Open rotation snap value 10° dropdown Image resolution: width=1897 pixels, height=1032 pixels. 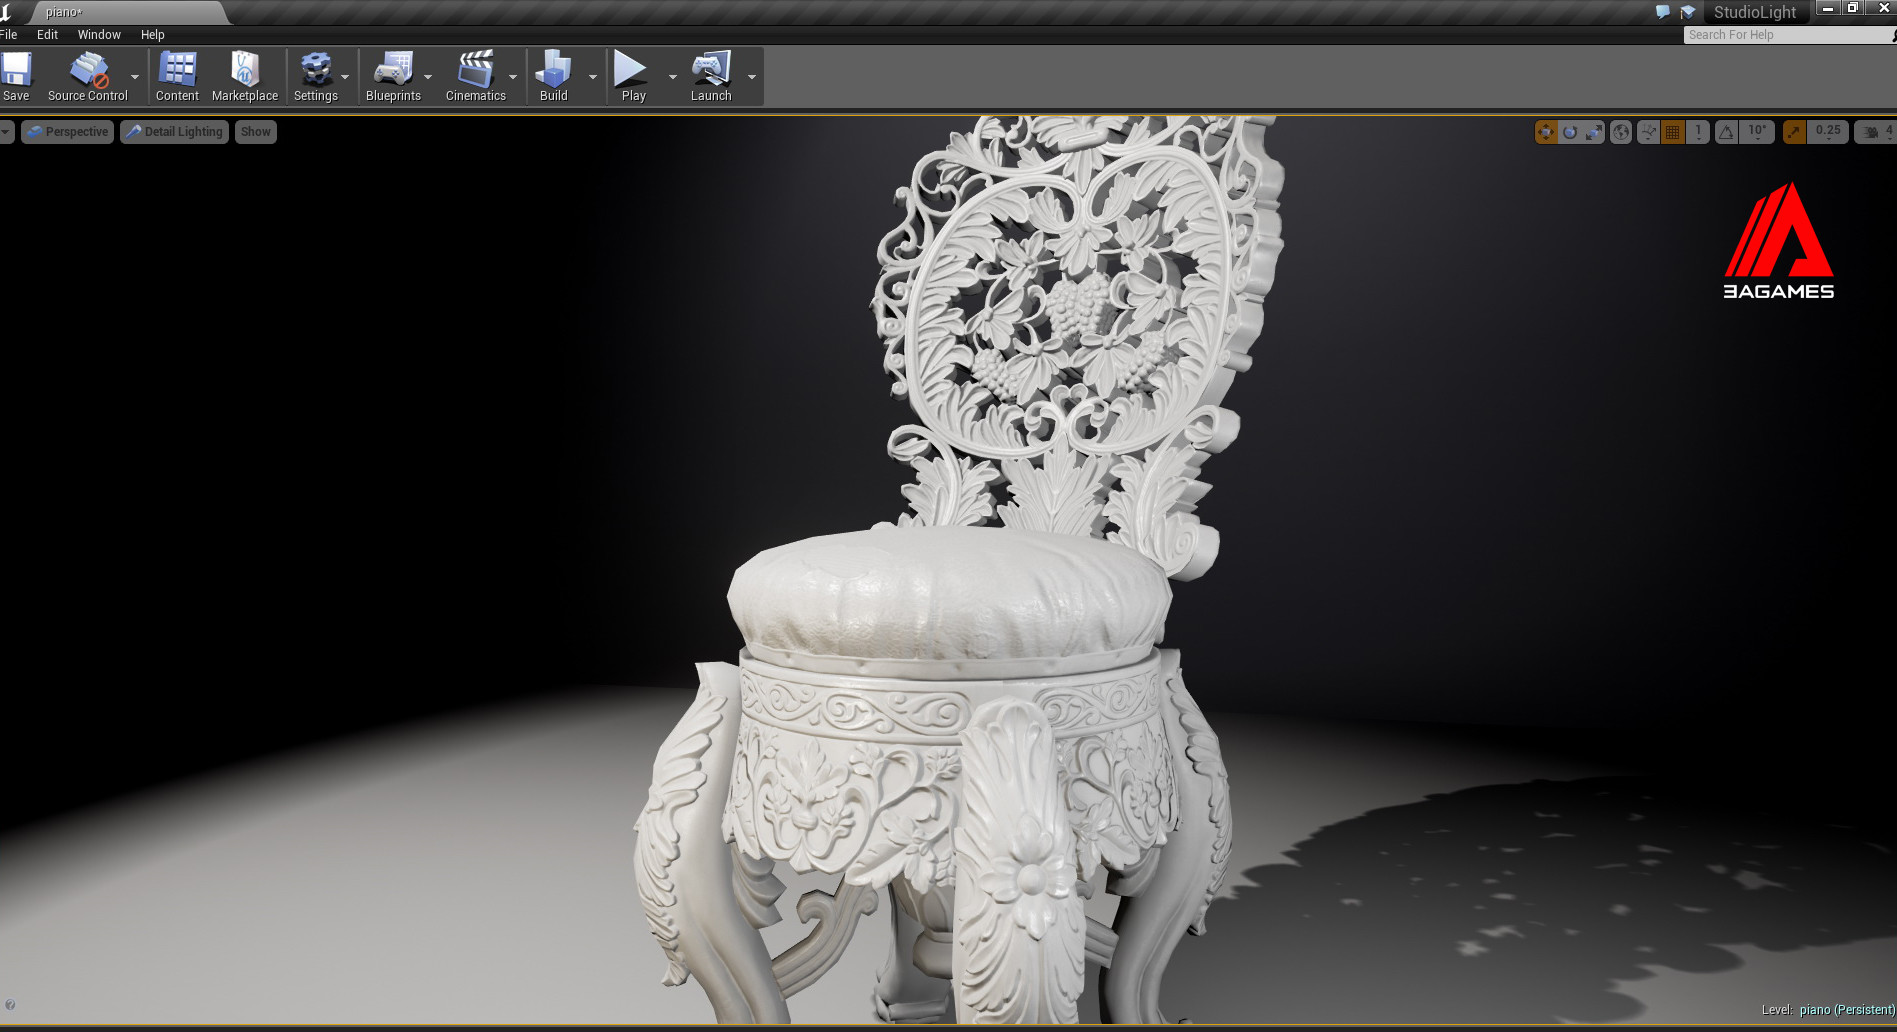pos(1757,132)
